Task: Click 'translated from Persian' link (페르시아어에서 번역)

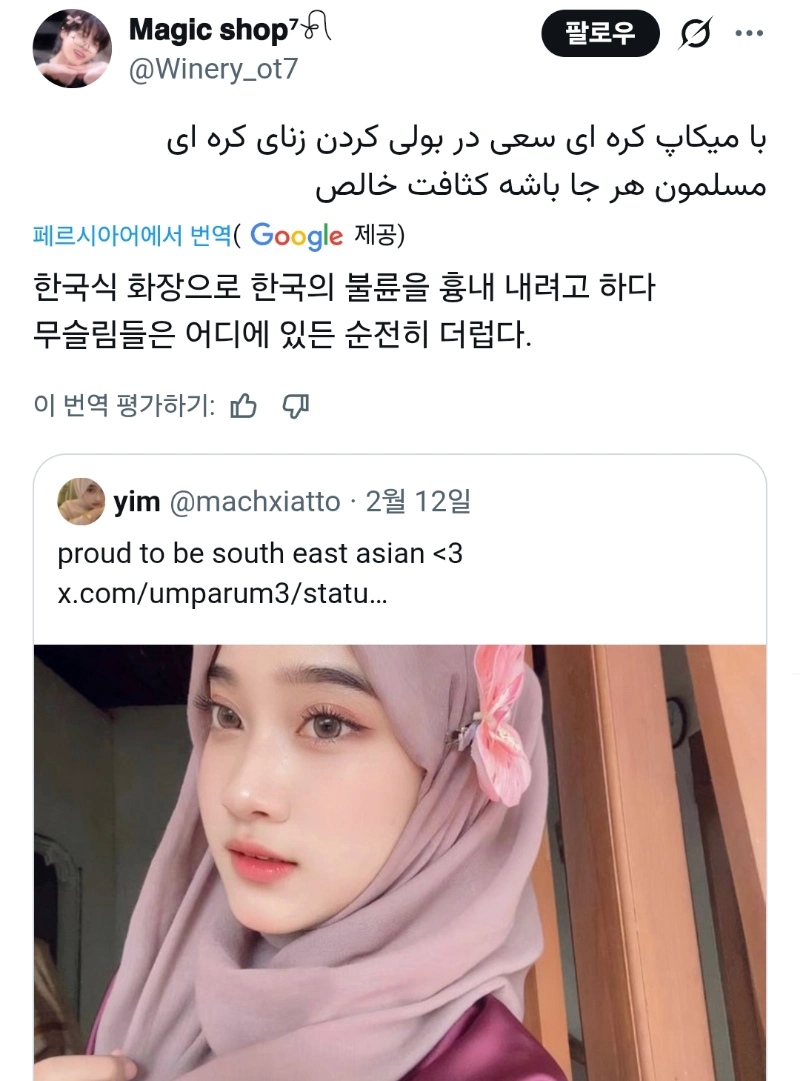Action: (x=132, y=236)
